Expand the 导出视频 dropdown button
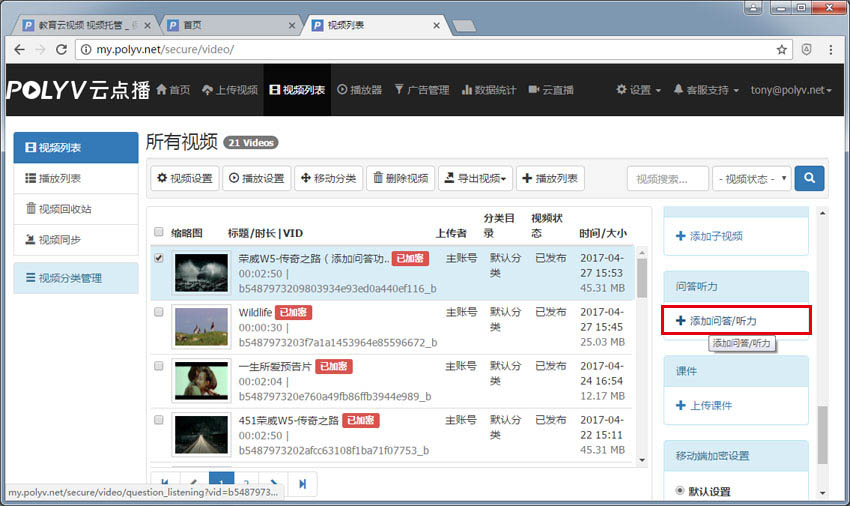The image size is (850, 506). click(x=475, y=179)
